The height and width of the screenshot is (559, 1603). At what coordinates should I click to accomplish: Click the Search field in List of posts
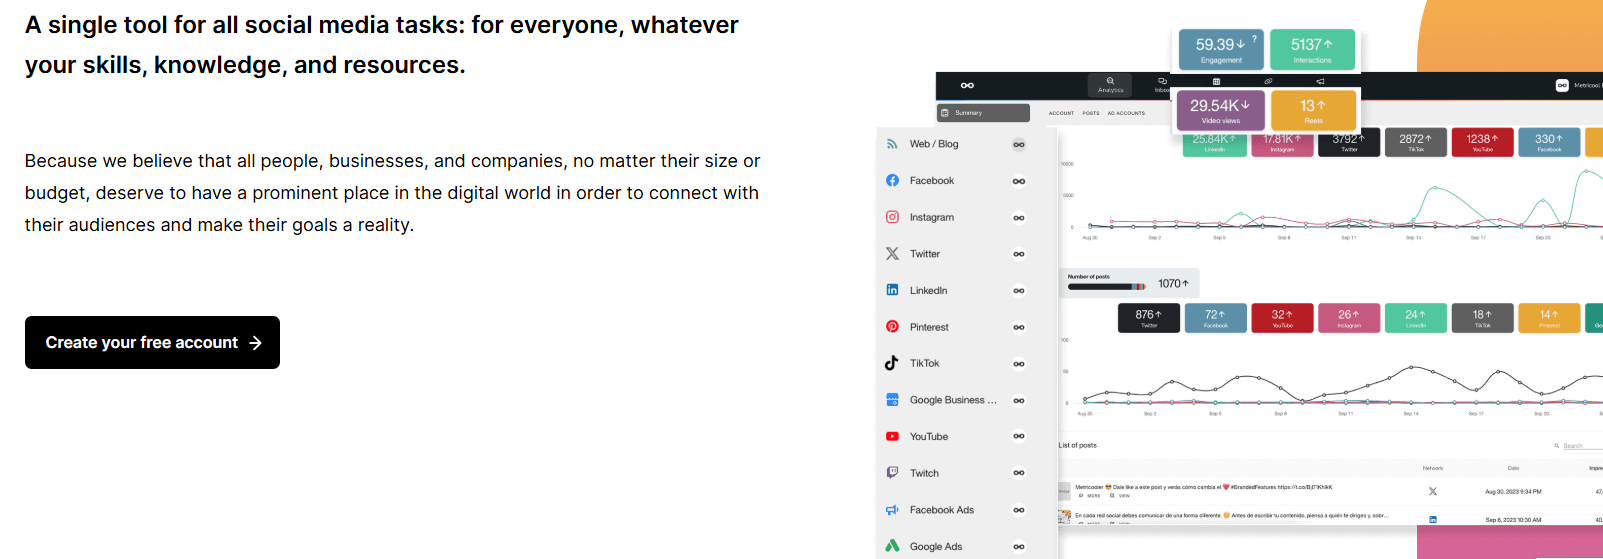(x=1574, y=446)
